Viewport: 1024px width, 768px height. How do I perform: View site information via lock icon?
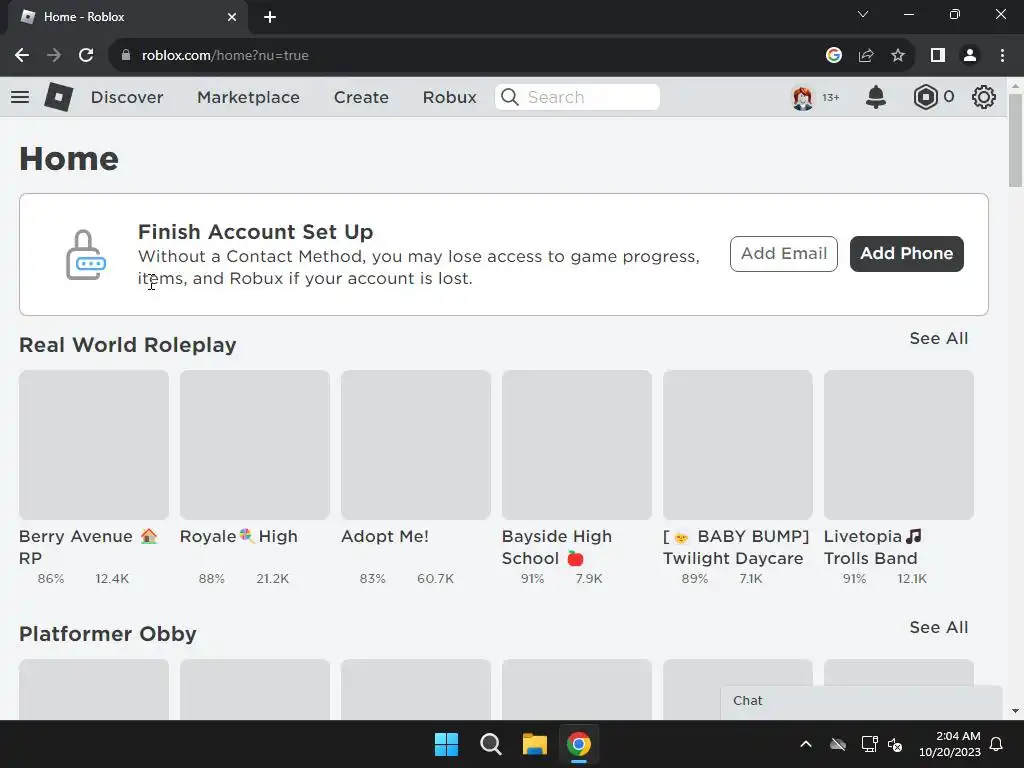click(125, 56)
